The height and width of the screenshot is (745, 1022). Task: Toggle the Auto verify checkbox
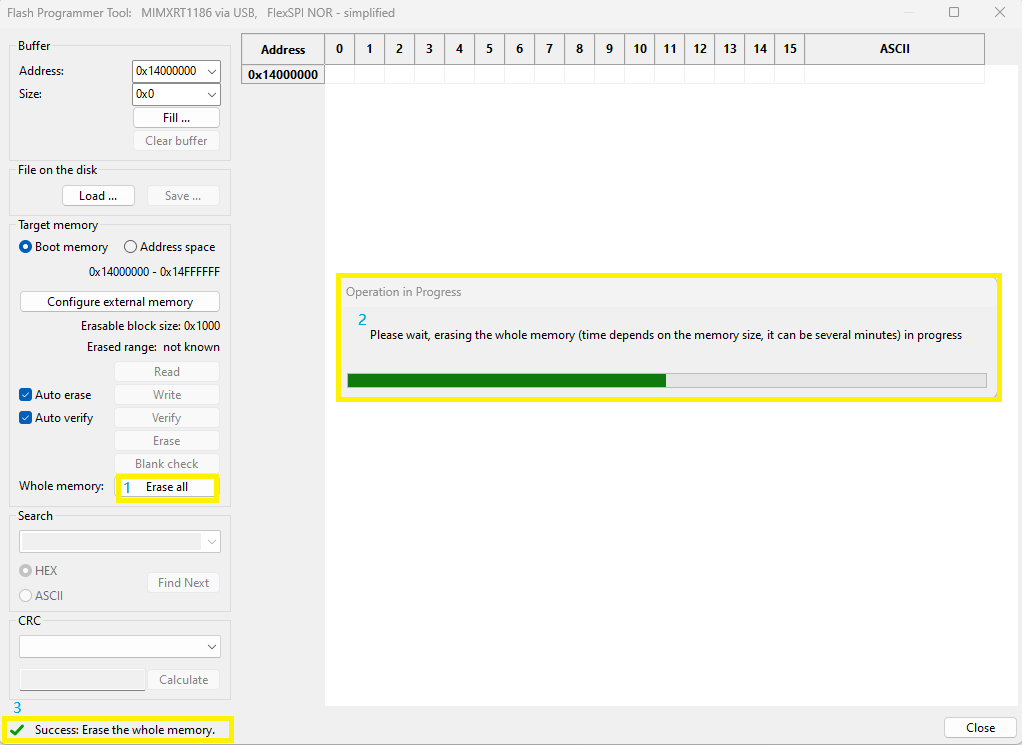coord(26,418)
